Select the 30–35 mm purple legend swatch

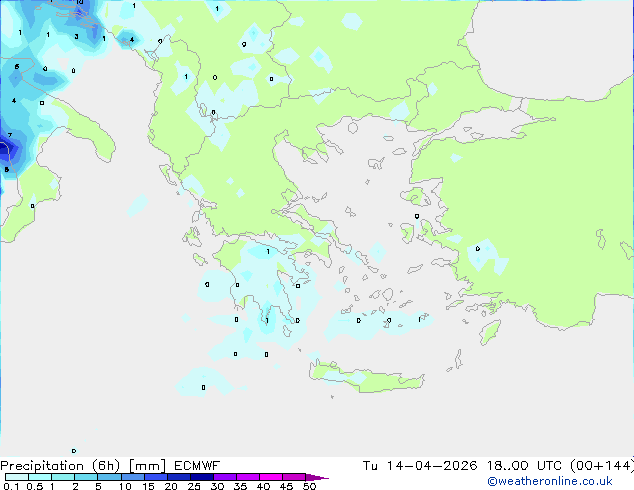tap(225, 477)
